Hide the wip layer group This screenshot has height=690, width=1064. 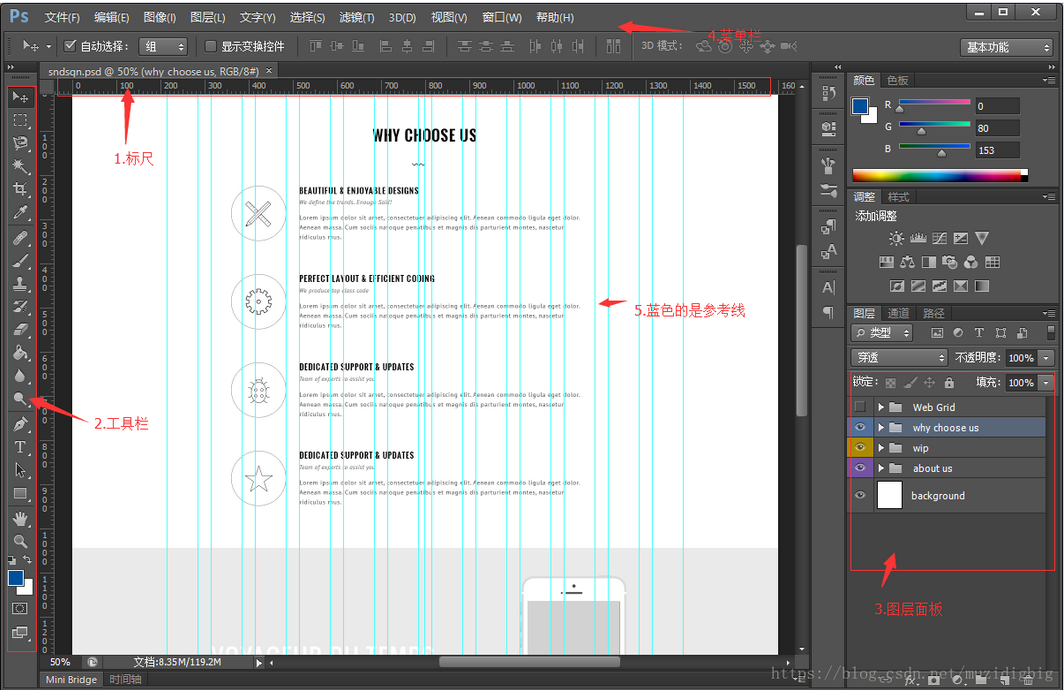860,448
